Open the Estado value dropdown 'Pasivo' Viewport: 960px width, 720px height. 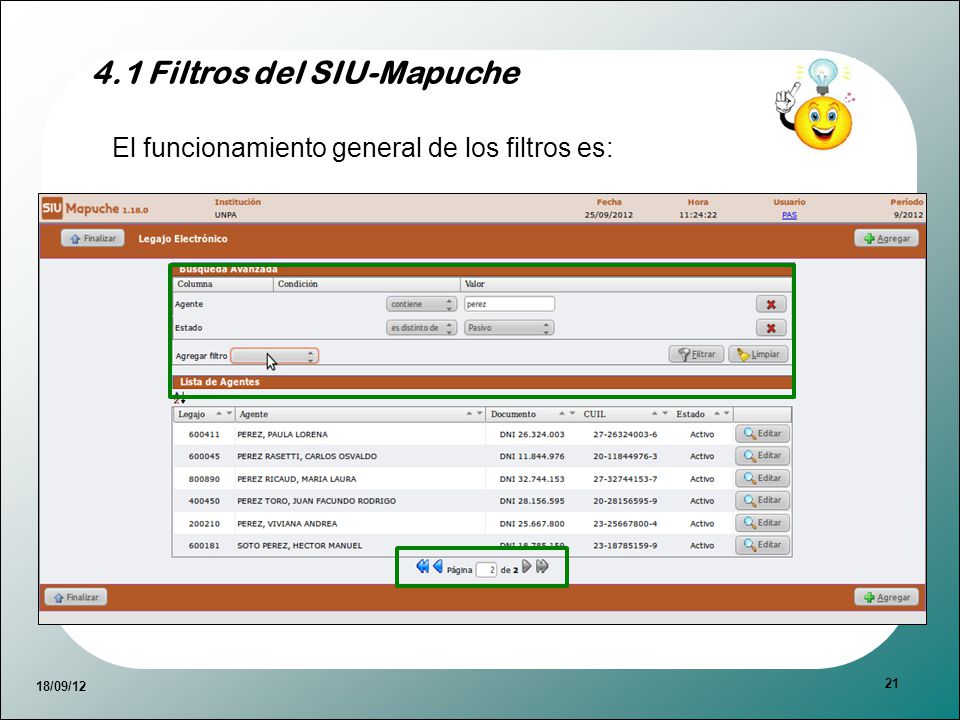click(509, 328)
